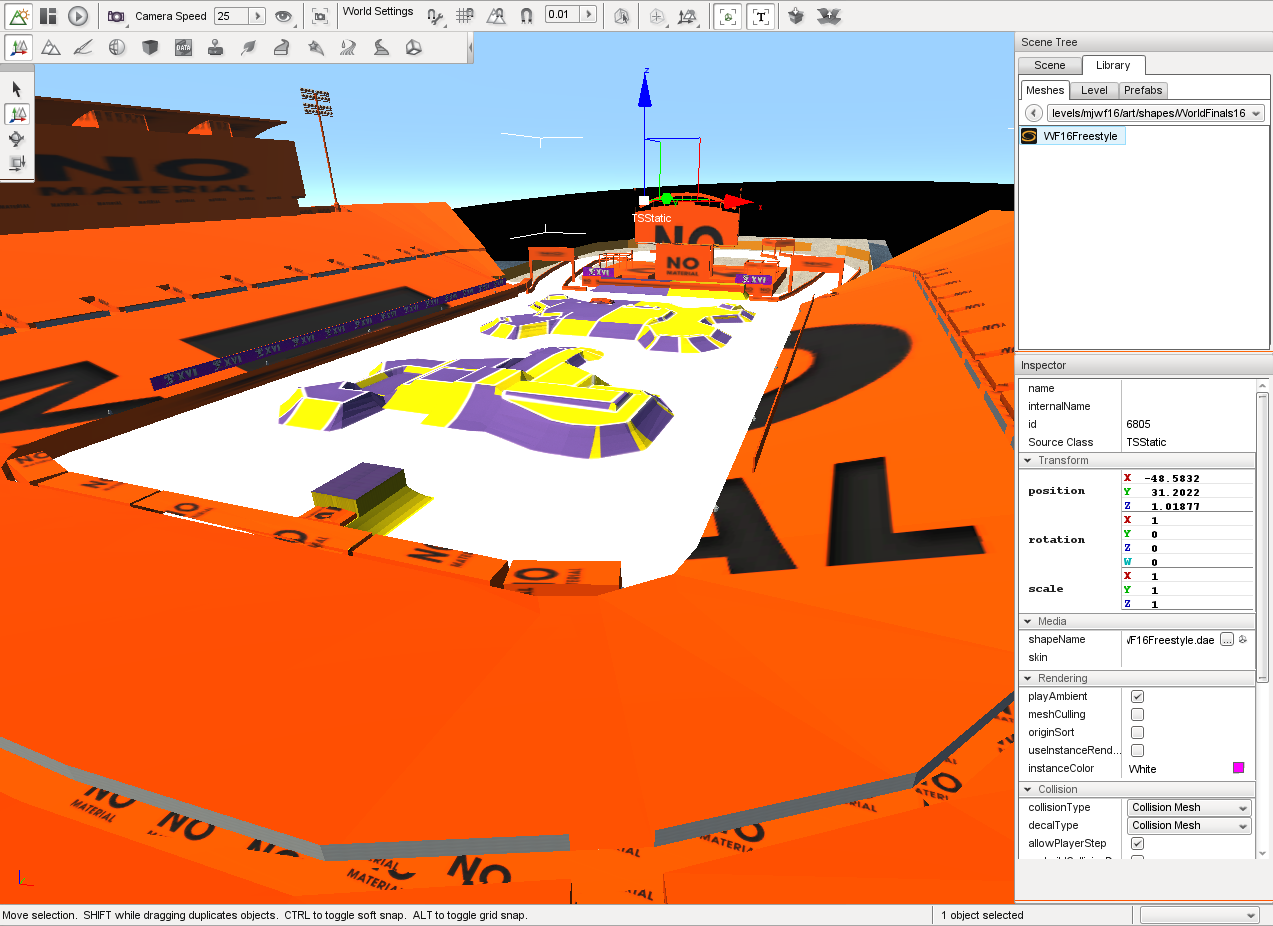Toggle the playAmbient checkbox
This screenshot has width=1273, height=926.
click(1137, 697)
